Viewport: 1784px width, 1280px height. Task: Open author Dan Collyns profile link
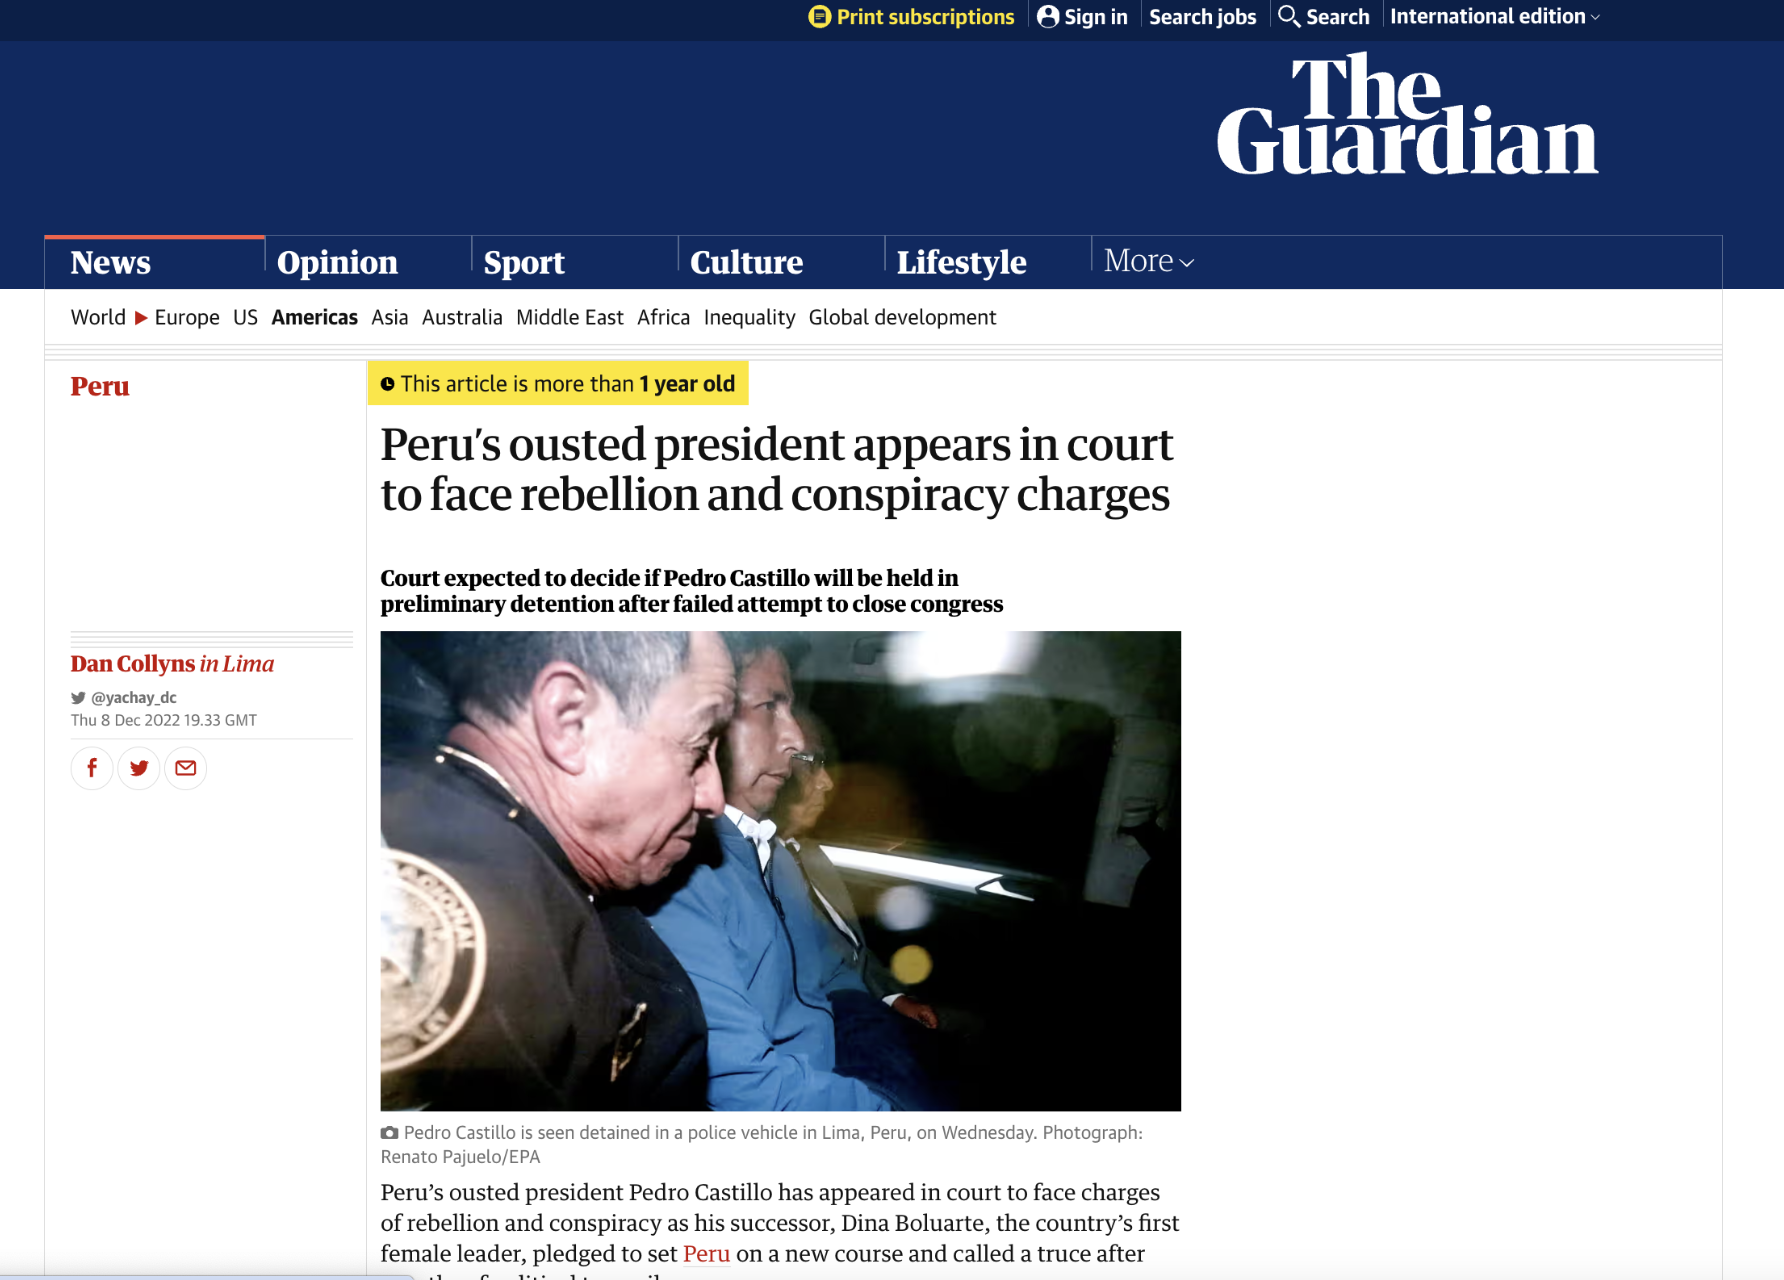pos(133,663)
